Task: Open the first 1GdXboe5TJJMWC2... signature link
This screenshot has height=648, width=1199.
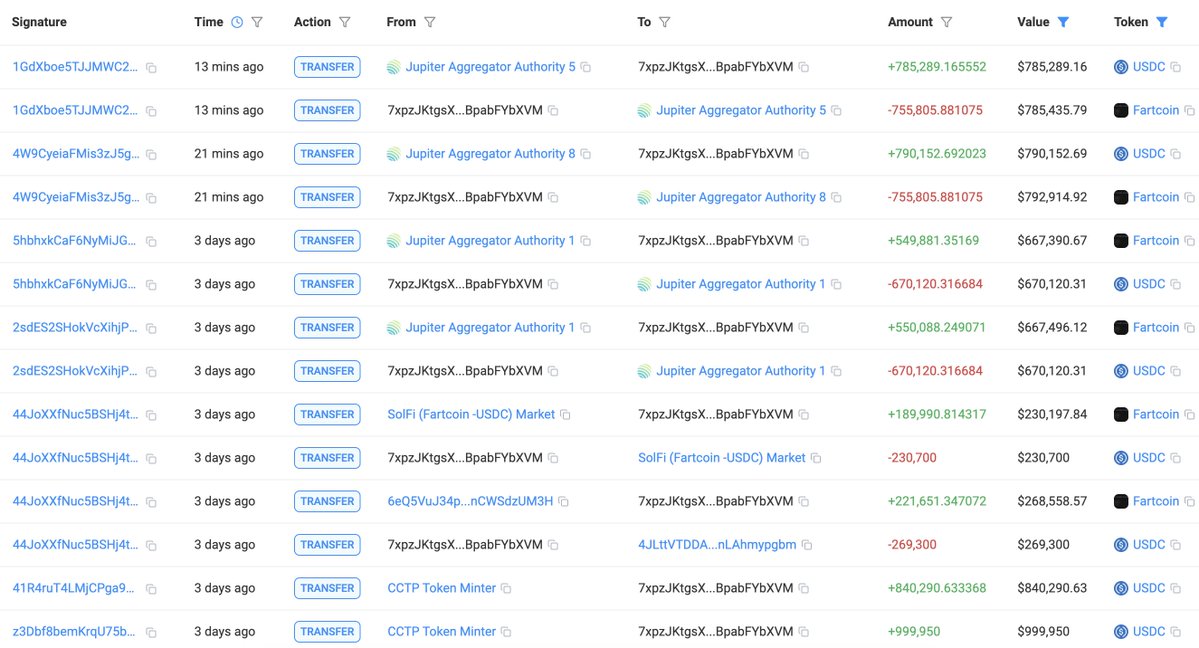Action: 75,67
